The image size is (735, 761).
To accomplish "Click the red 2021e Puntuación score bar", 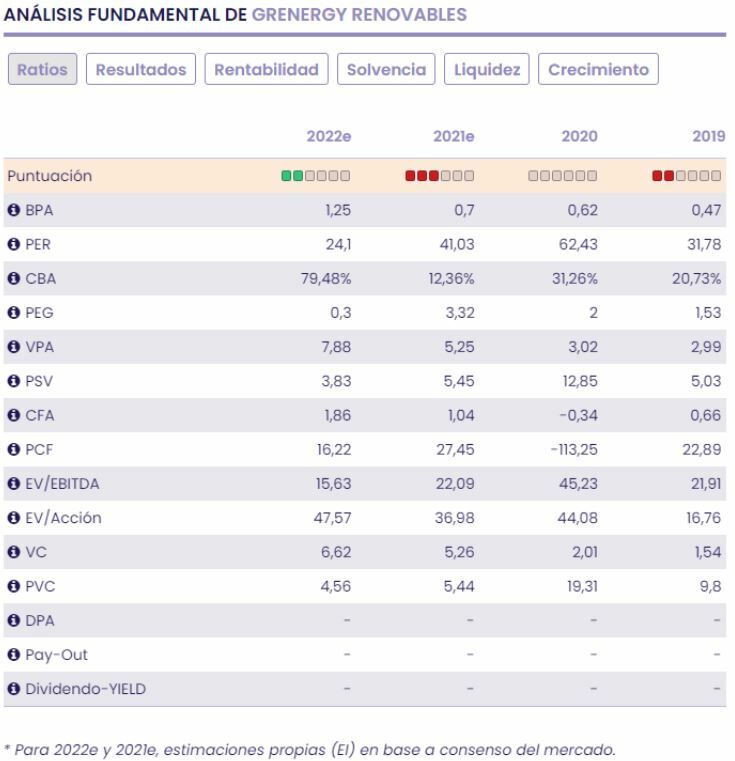I will pyautogui.click(x=439, y=177).
